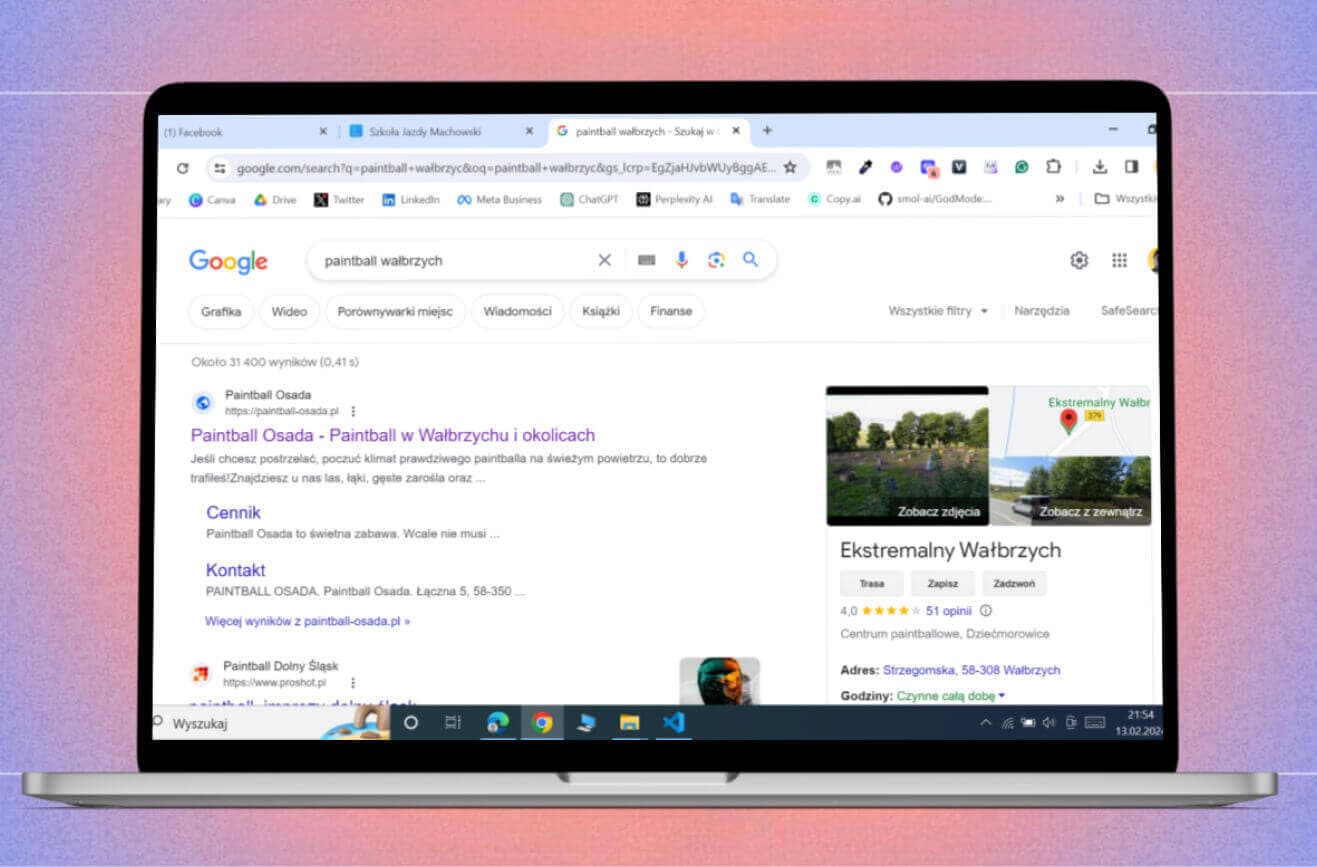Viewport: 1317px width, 867px height.
Task: Open the eyedropper color picker extension
Action: (x=865, y=167)
